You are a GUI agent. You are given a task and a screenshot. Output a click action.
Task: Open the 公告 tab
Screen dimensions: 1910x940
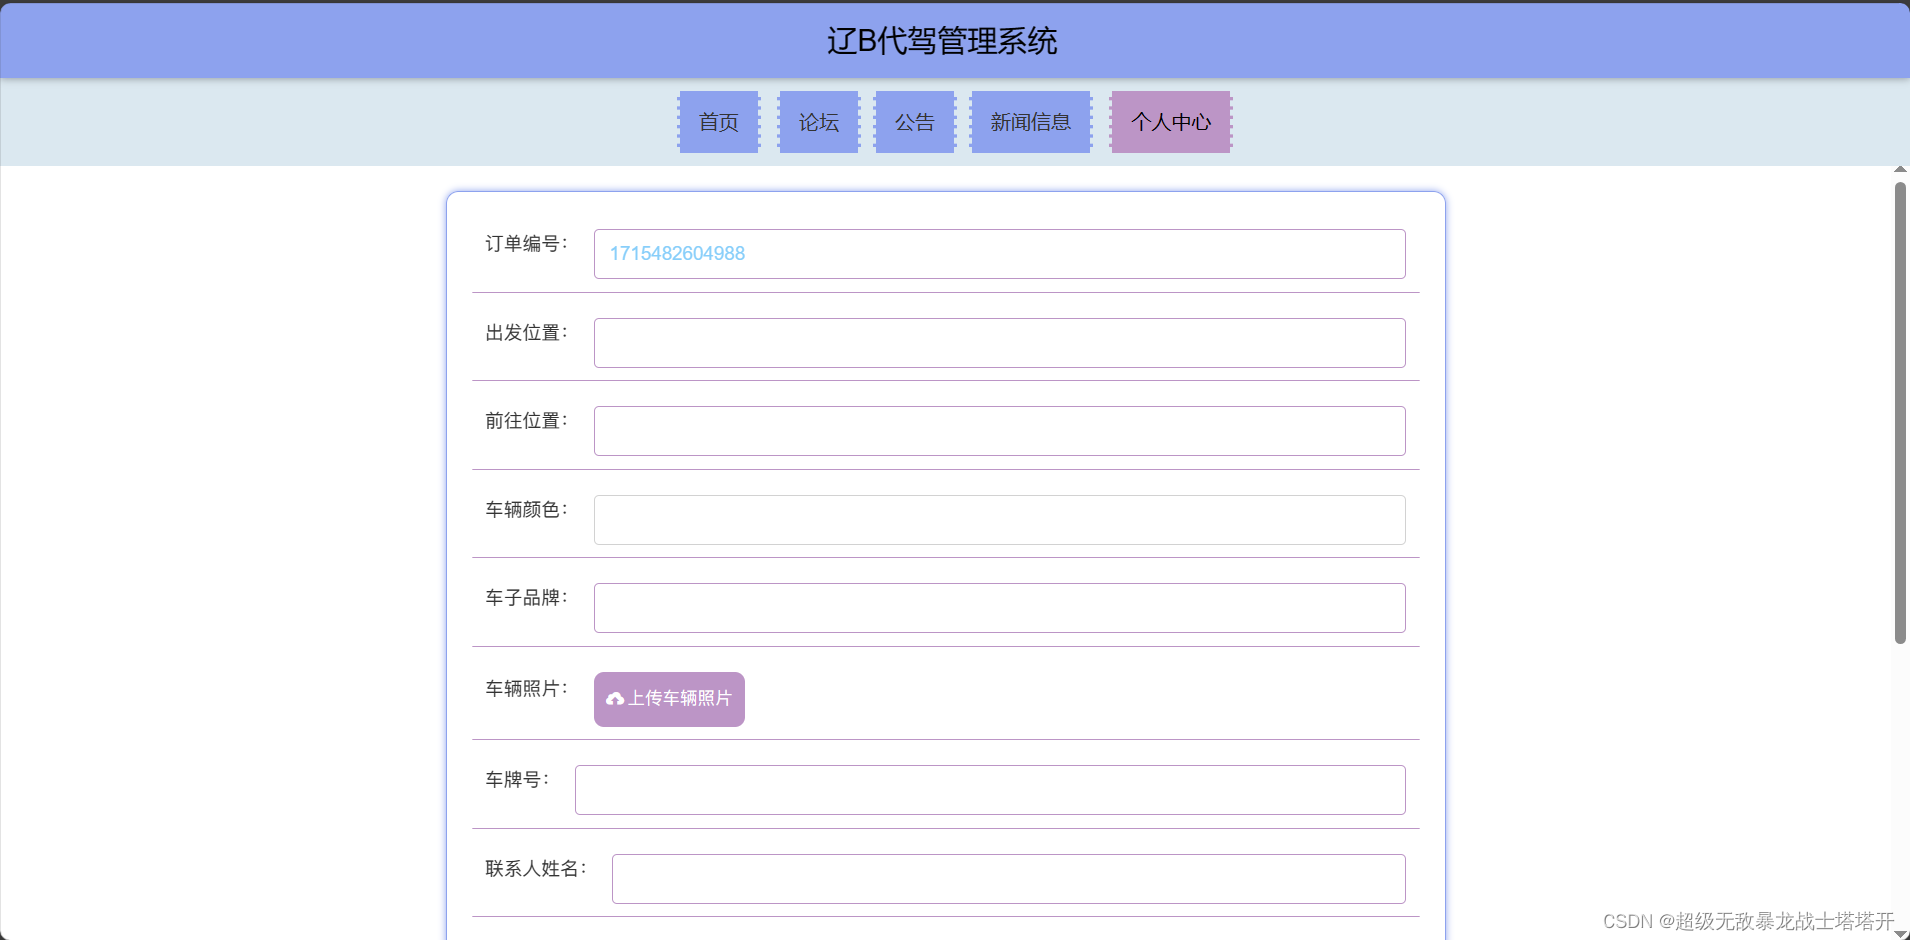click(x=915, y=122)
